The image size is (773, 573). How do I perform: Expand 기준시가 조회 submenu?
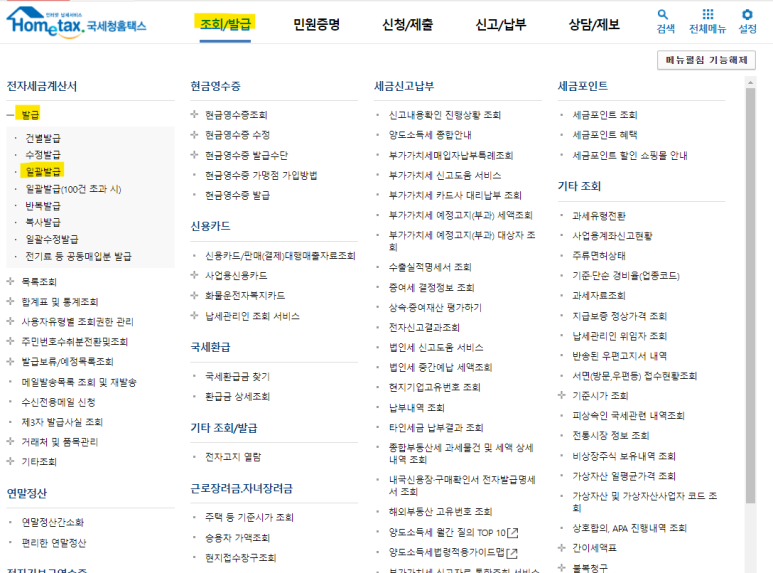[562, 395]
